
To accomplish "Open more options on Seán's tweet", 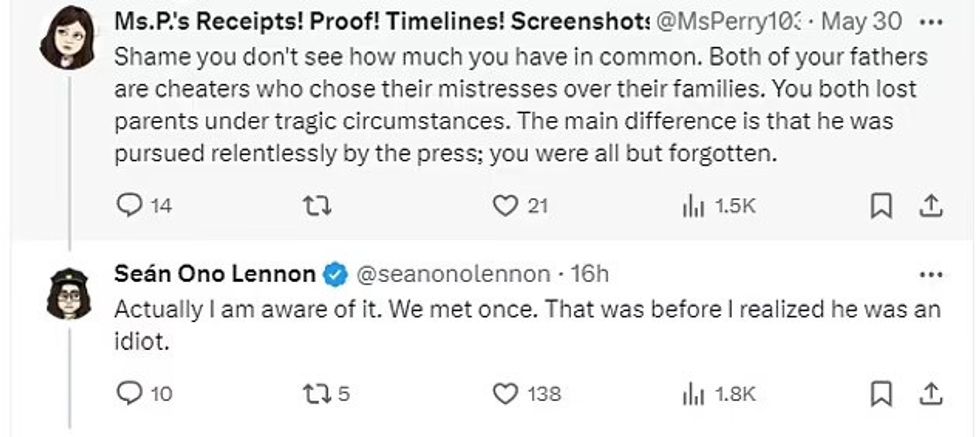I will point(929,274).
